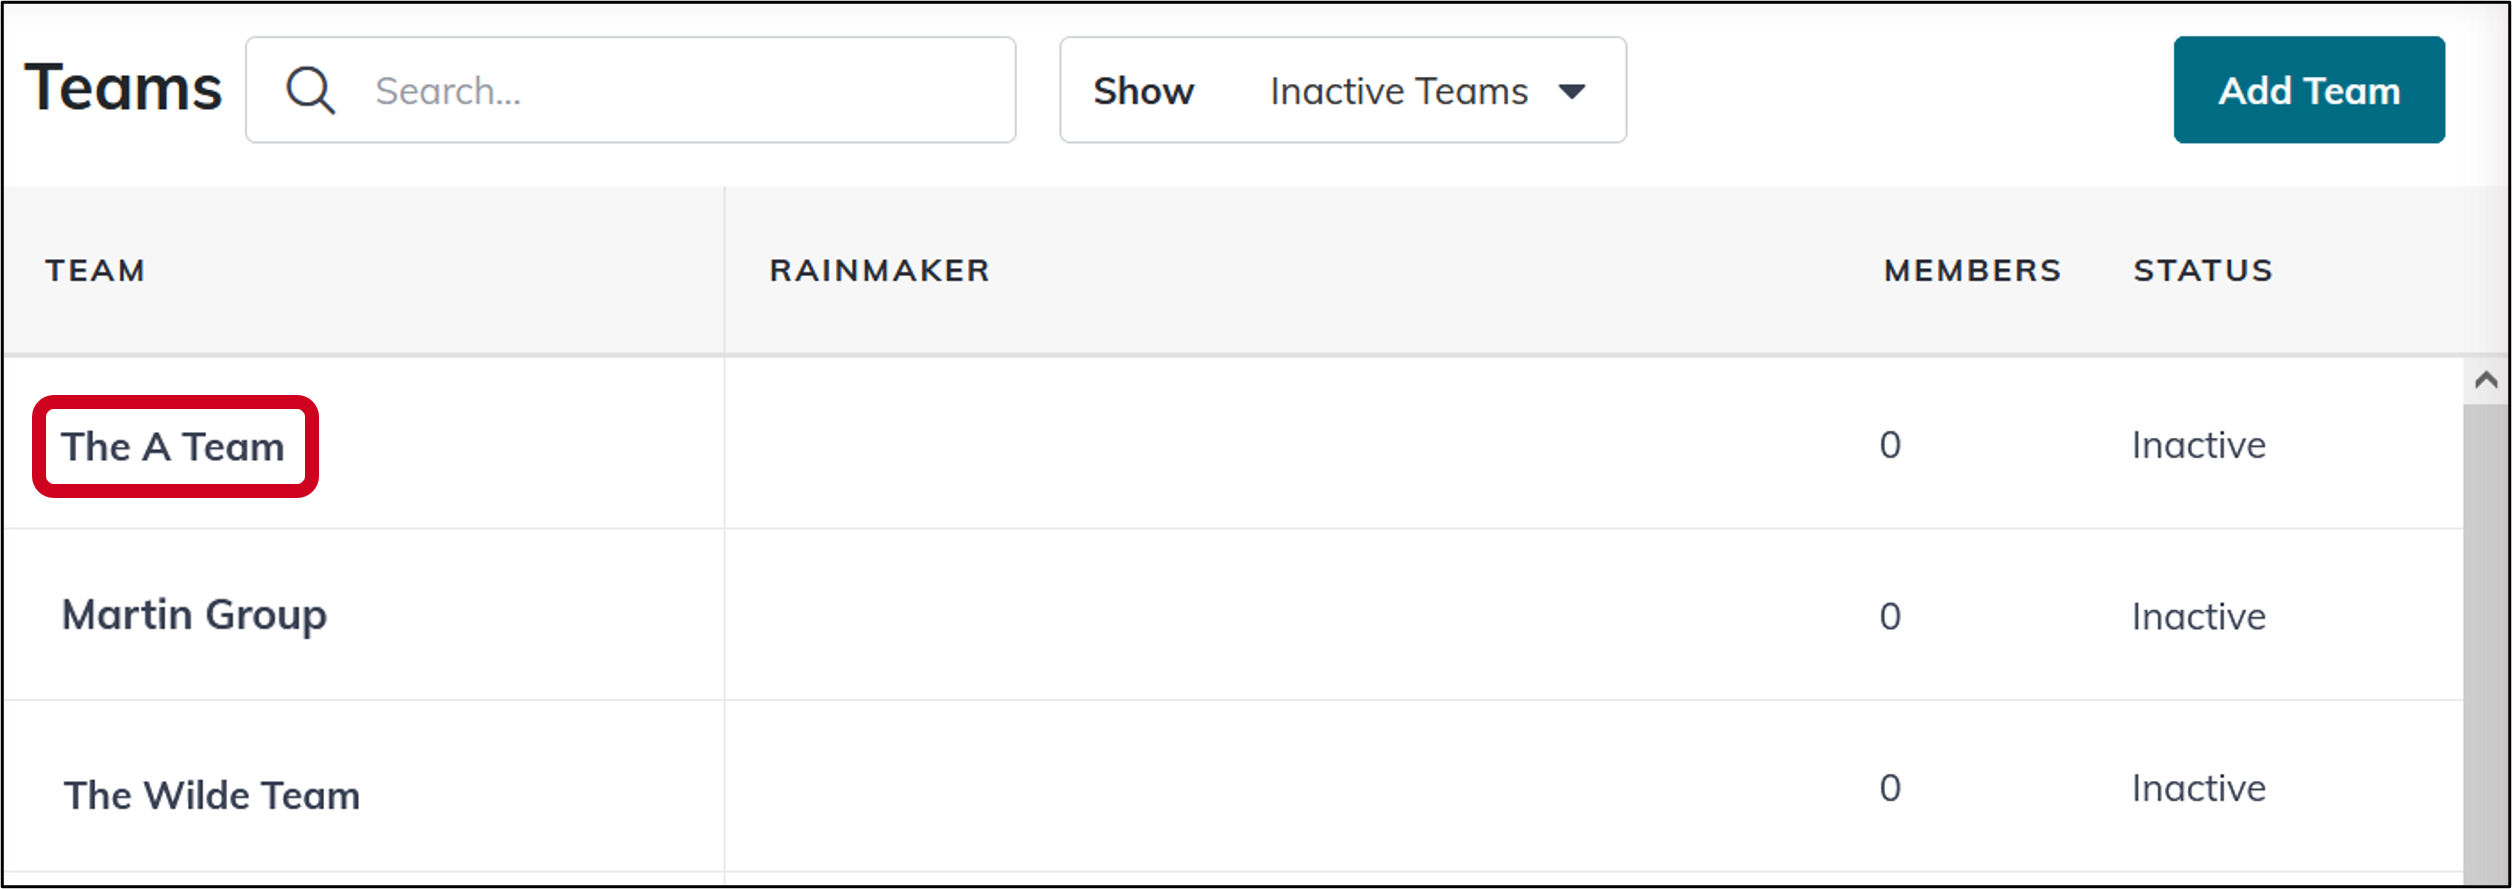Sort by the STATUS column header
The height and width of the screenshot is (889, 2512).
(x=2202, y=270)
